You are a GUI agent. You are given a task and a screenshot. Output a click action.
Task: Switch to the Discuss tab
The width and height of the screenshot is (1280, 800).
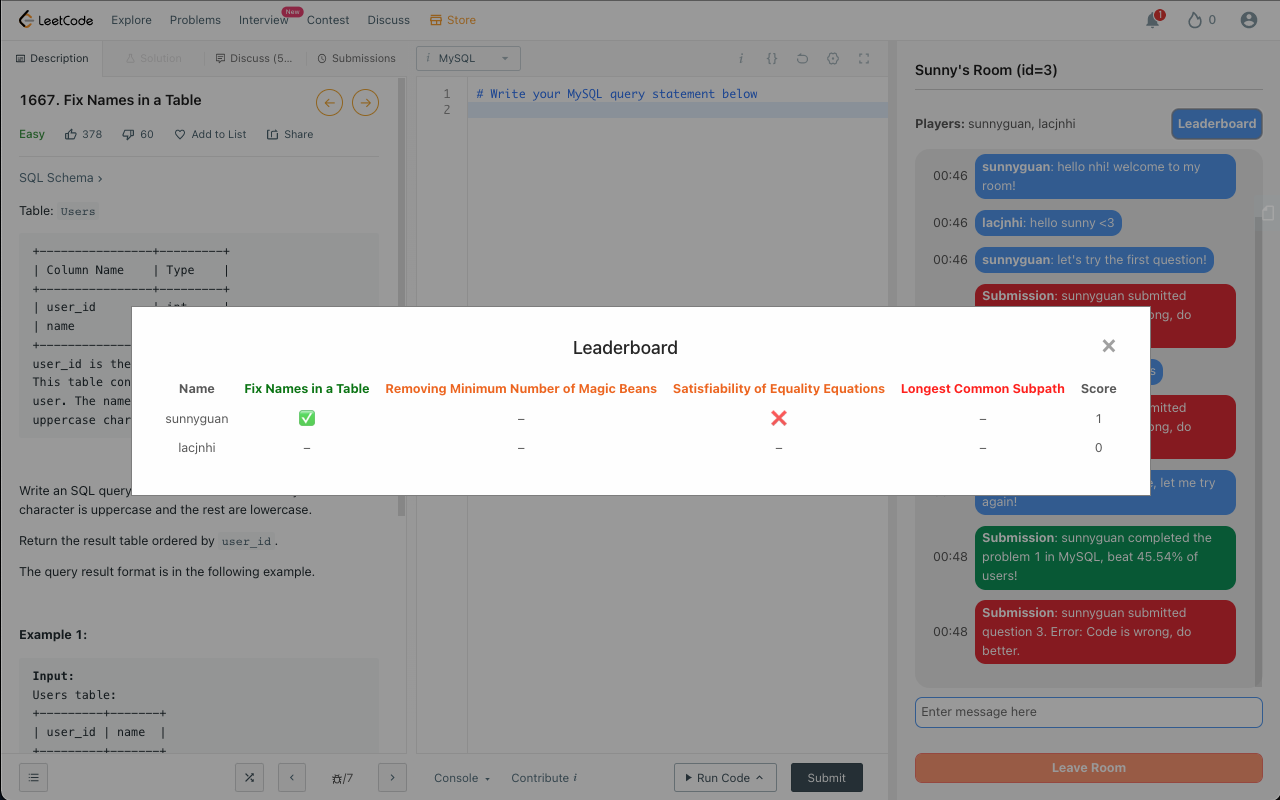tap(254, 58)
